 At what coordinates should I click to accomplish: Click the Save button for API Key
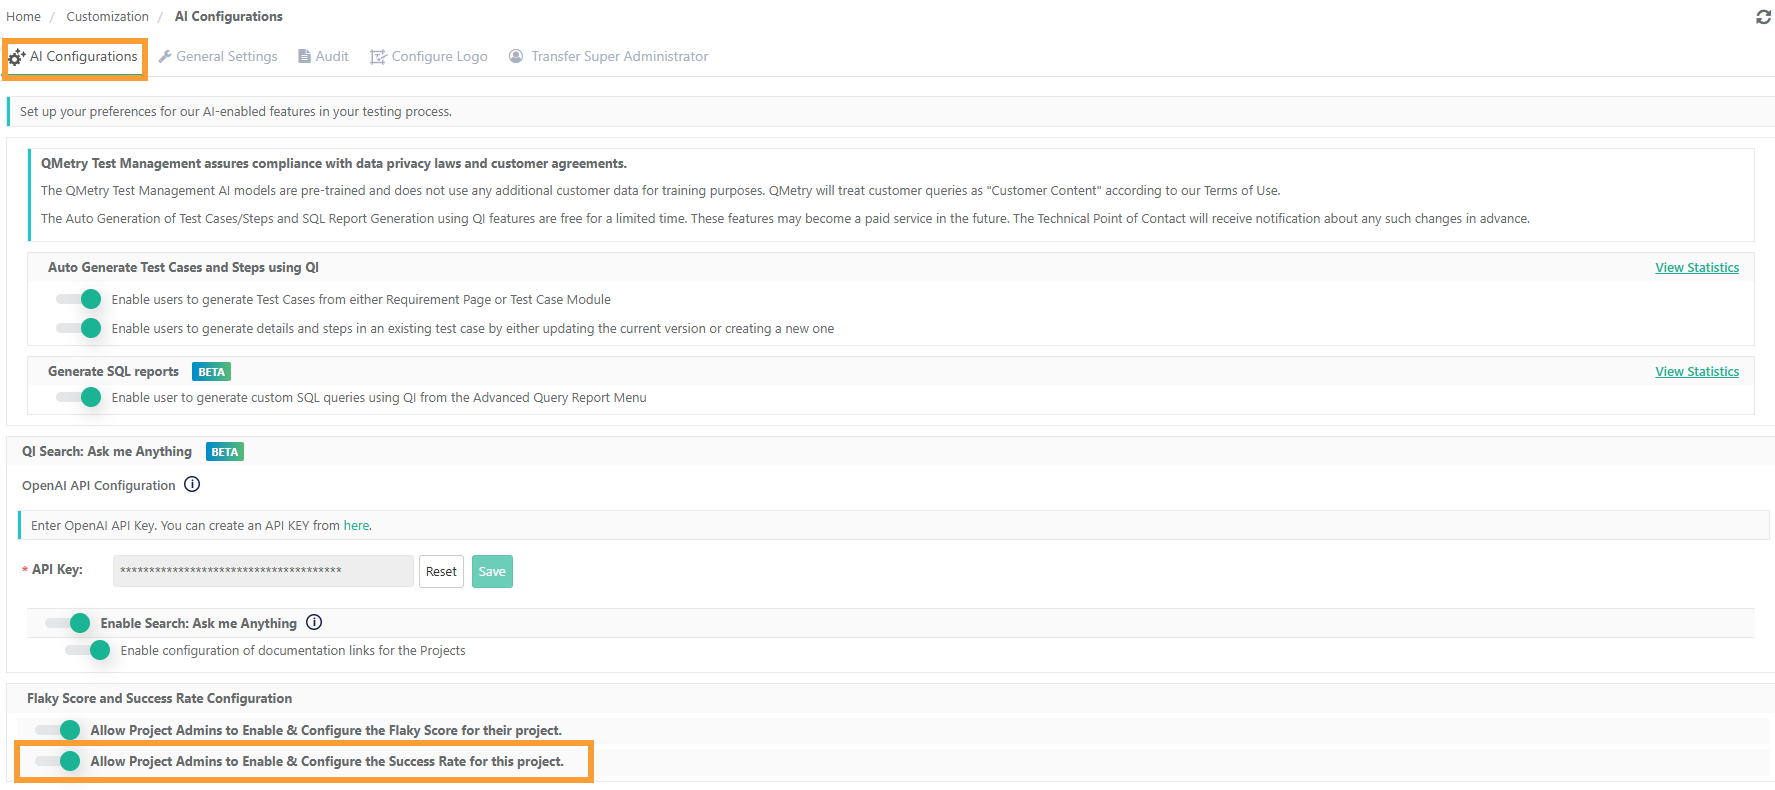[492, 571]
